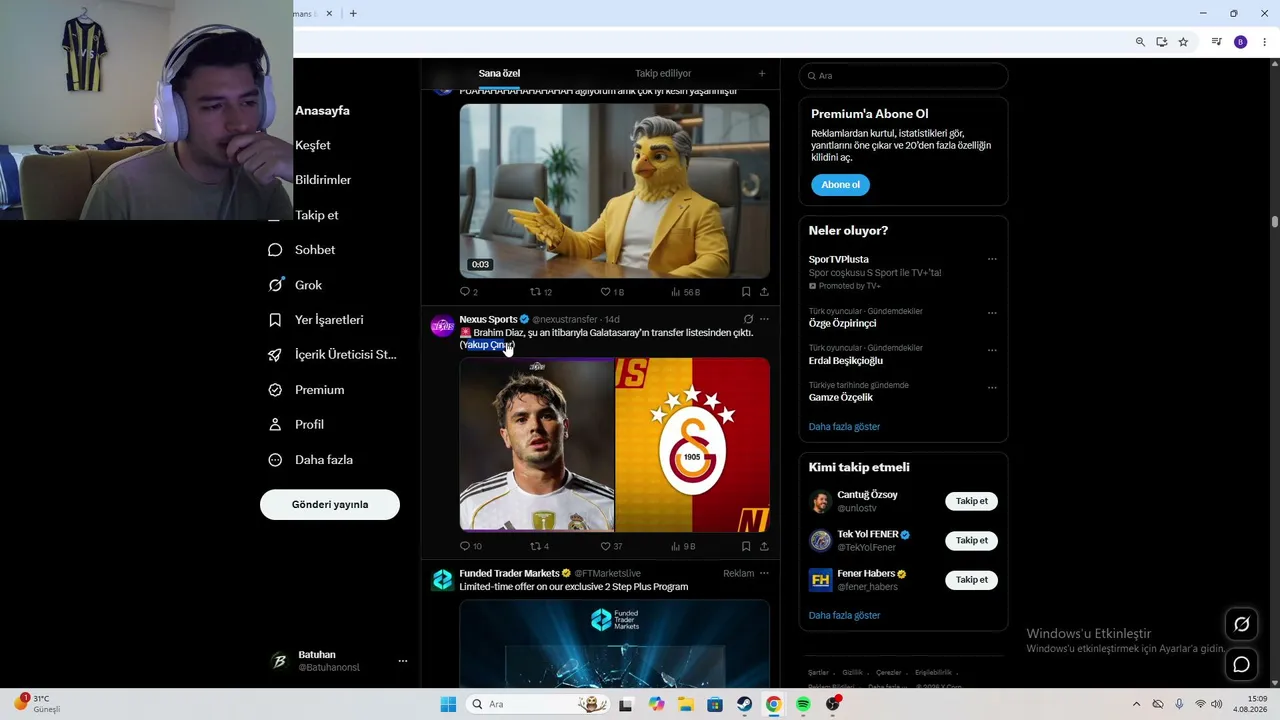
Task: Open account menu next to Batuhan
Action: pyautogui.click(x=403, y=661)
